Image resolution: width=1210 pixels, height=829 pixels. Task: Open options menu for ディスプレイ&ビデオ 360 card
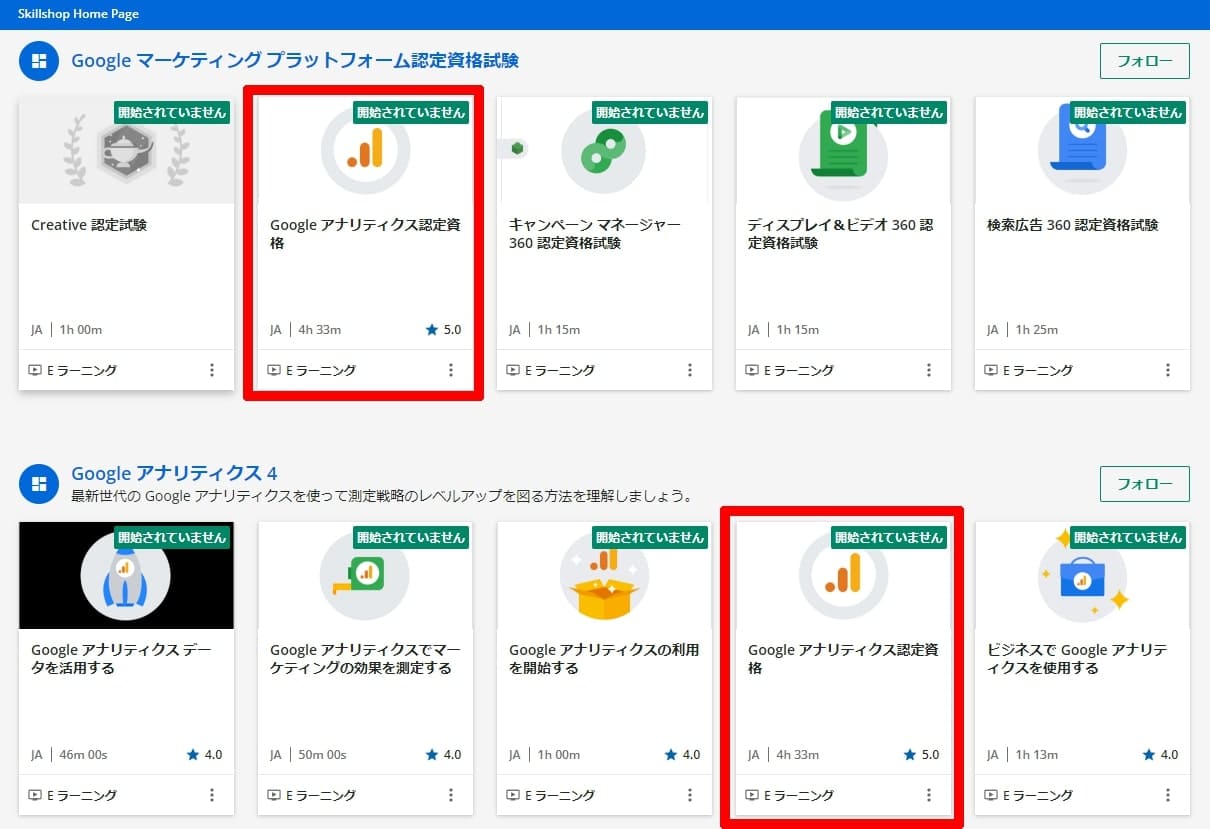click(929, 370)
